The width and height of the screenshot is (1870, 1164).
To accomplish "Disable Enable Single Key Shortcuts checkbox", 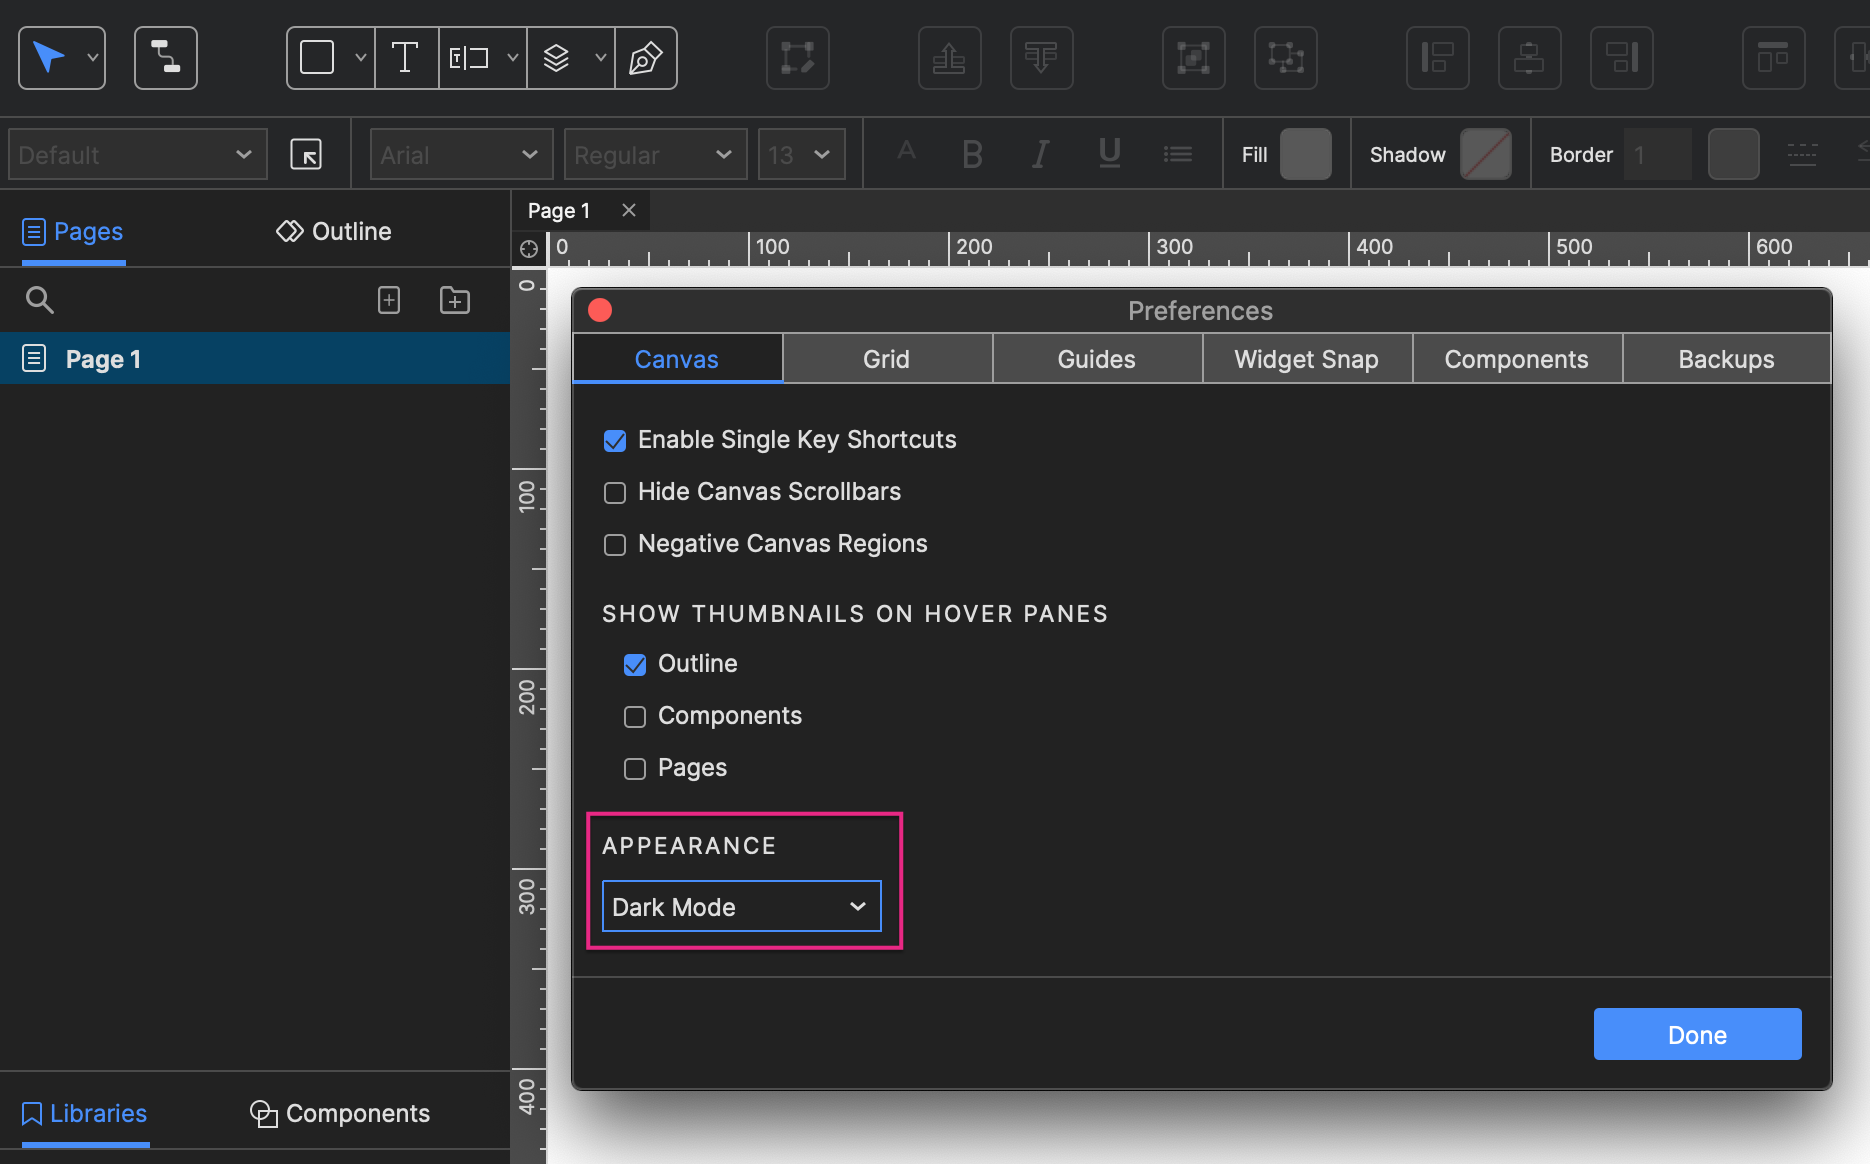I will [x=615, y=441].
